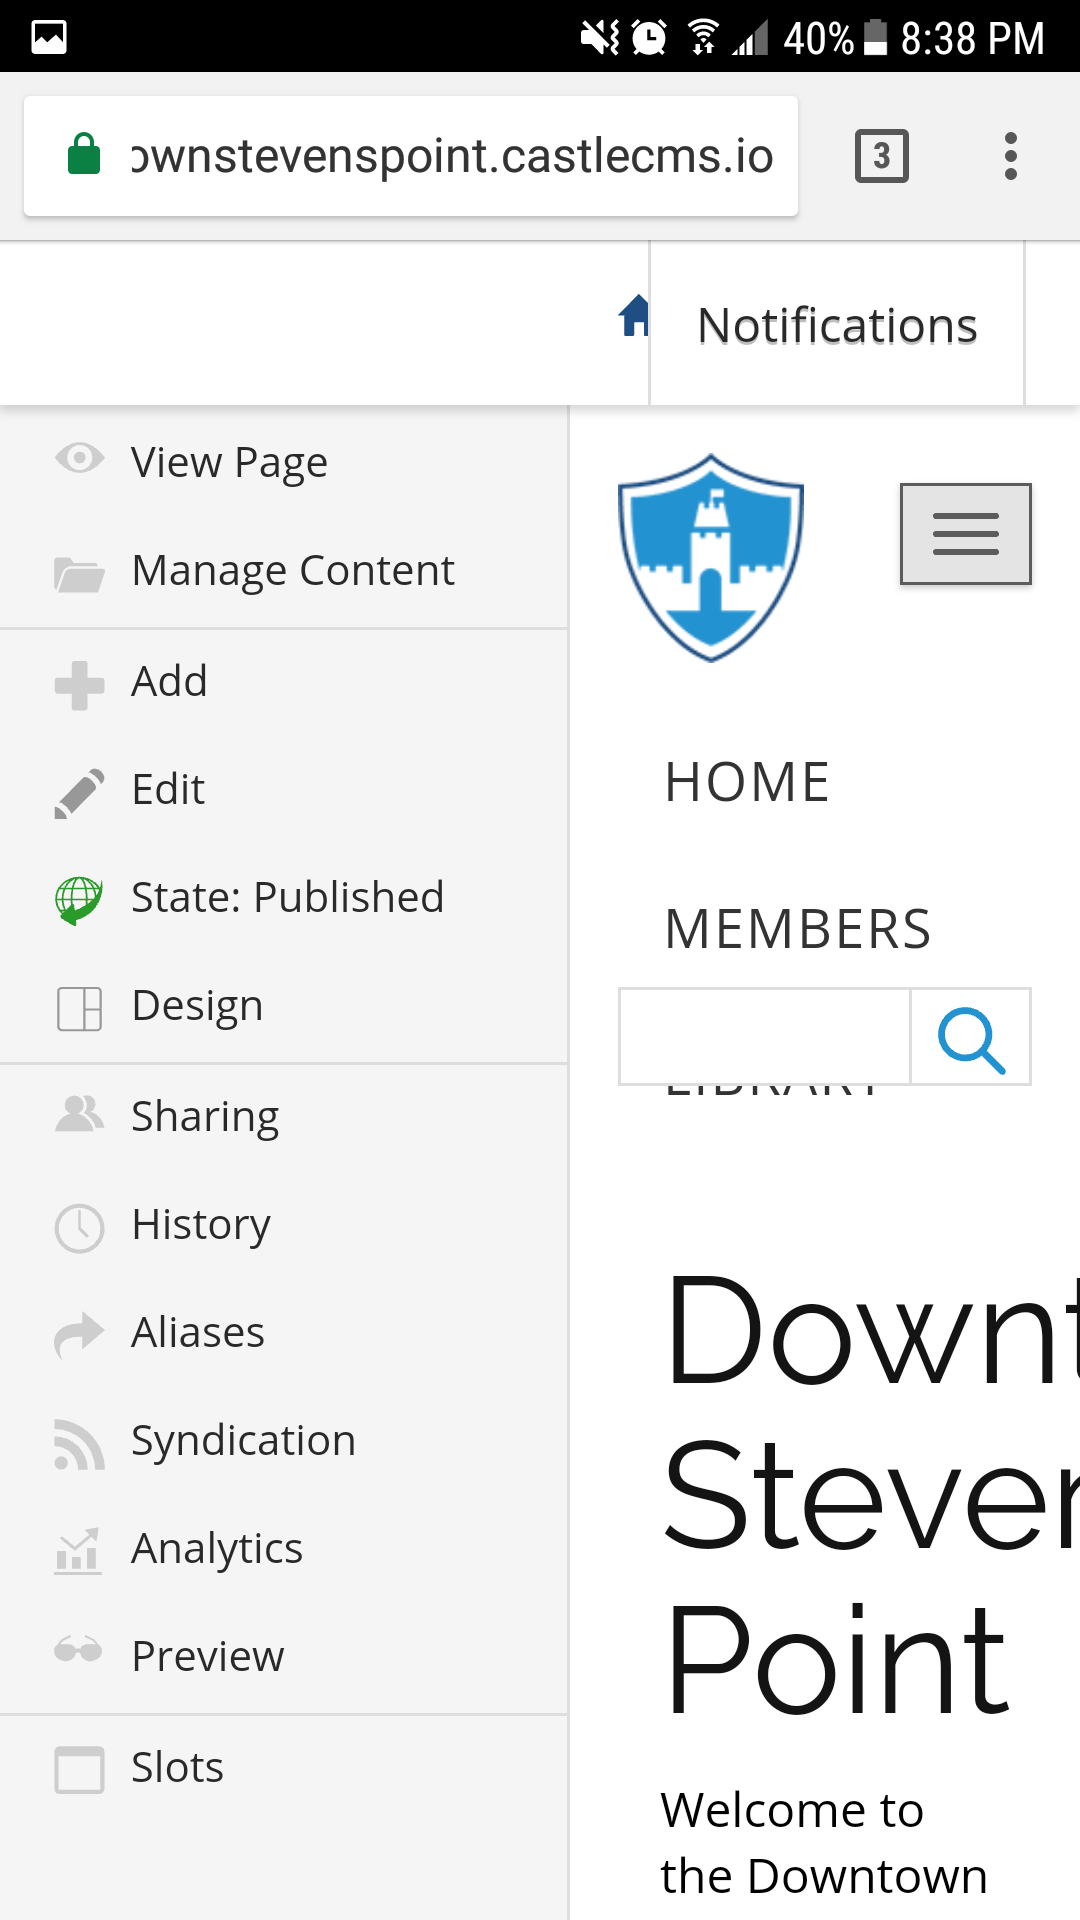
Task: Tap the alarm icon in status bar
Action: pos(649,37)
